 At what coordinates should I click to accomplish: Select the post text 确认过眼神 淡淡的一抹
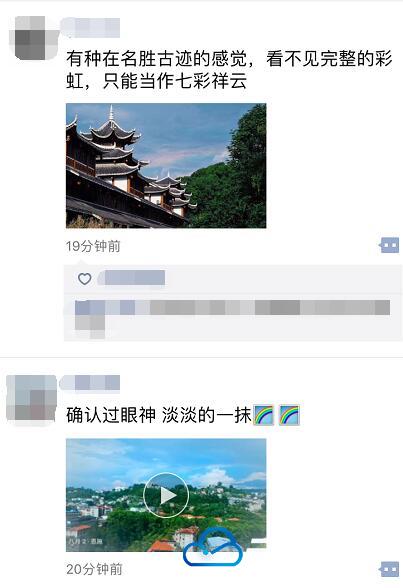pyautogui.click(x=159, y=415)
